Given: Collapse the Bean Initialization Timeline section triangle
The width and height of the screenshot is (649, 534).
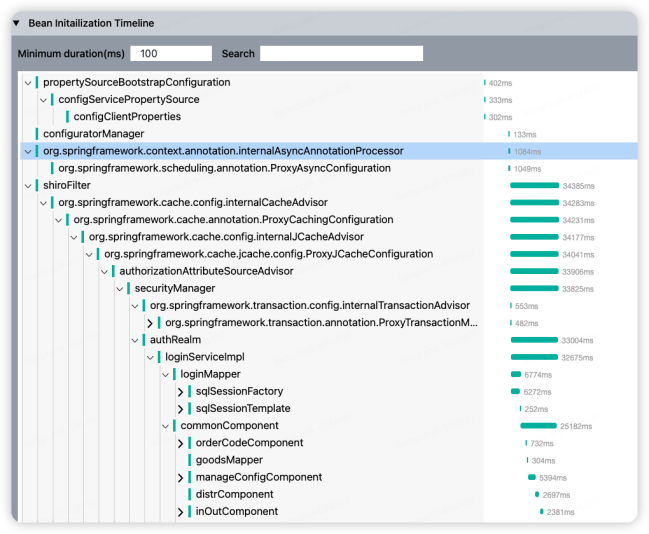Looking at the screenshot, I should coord(16,23).
